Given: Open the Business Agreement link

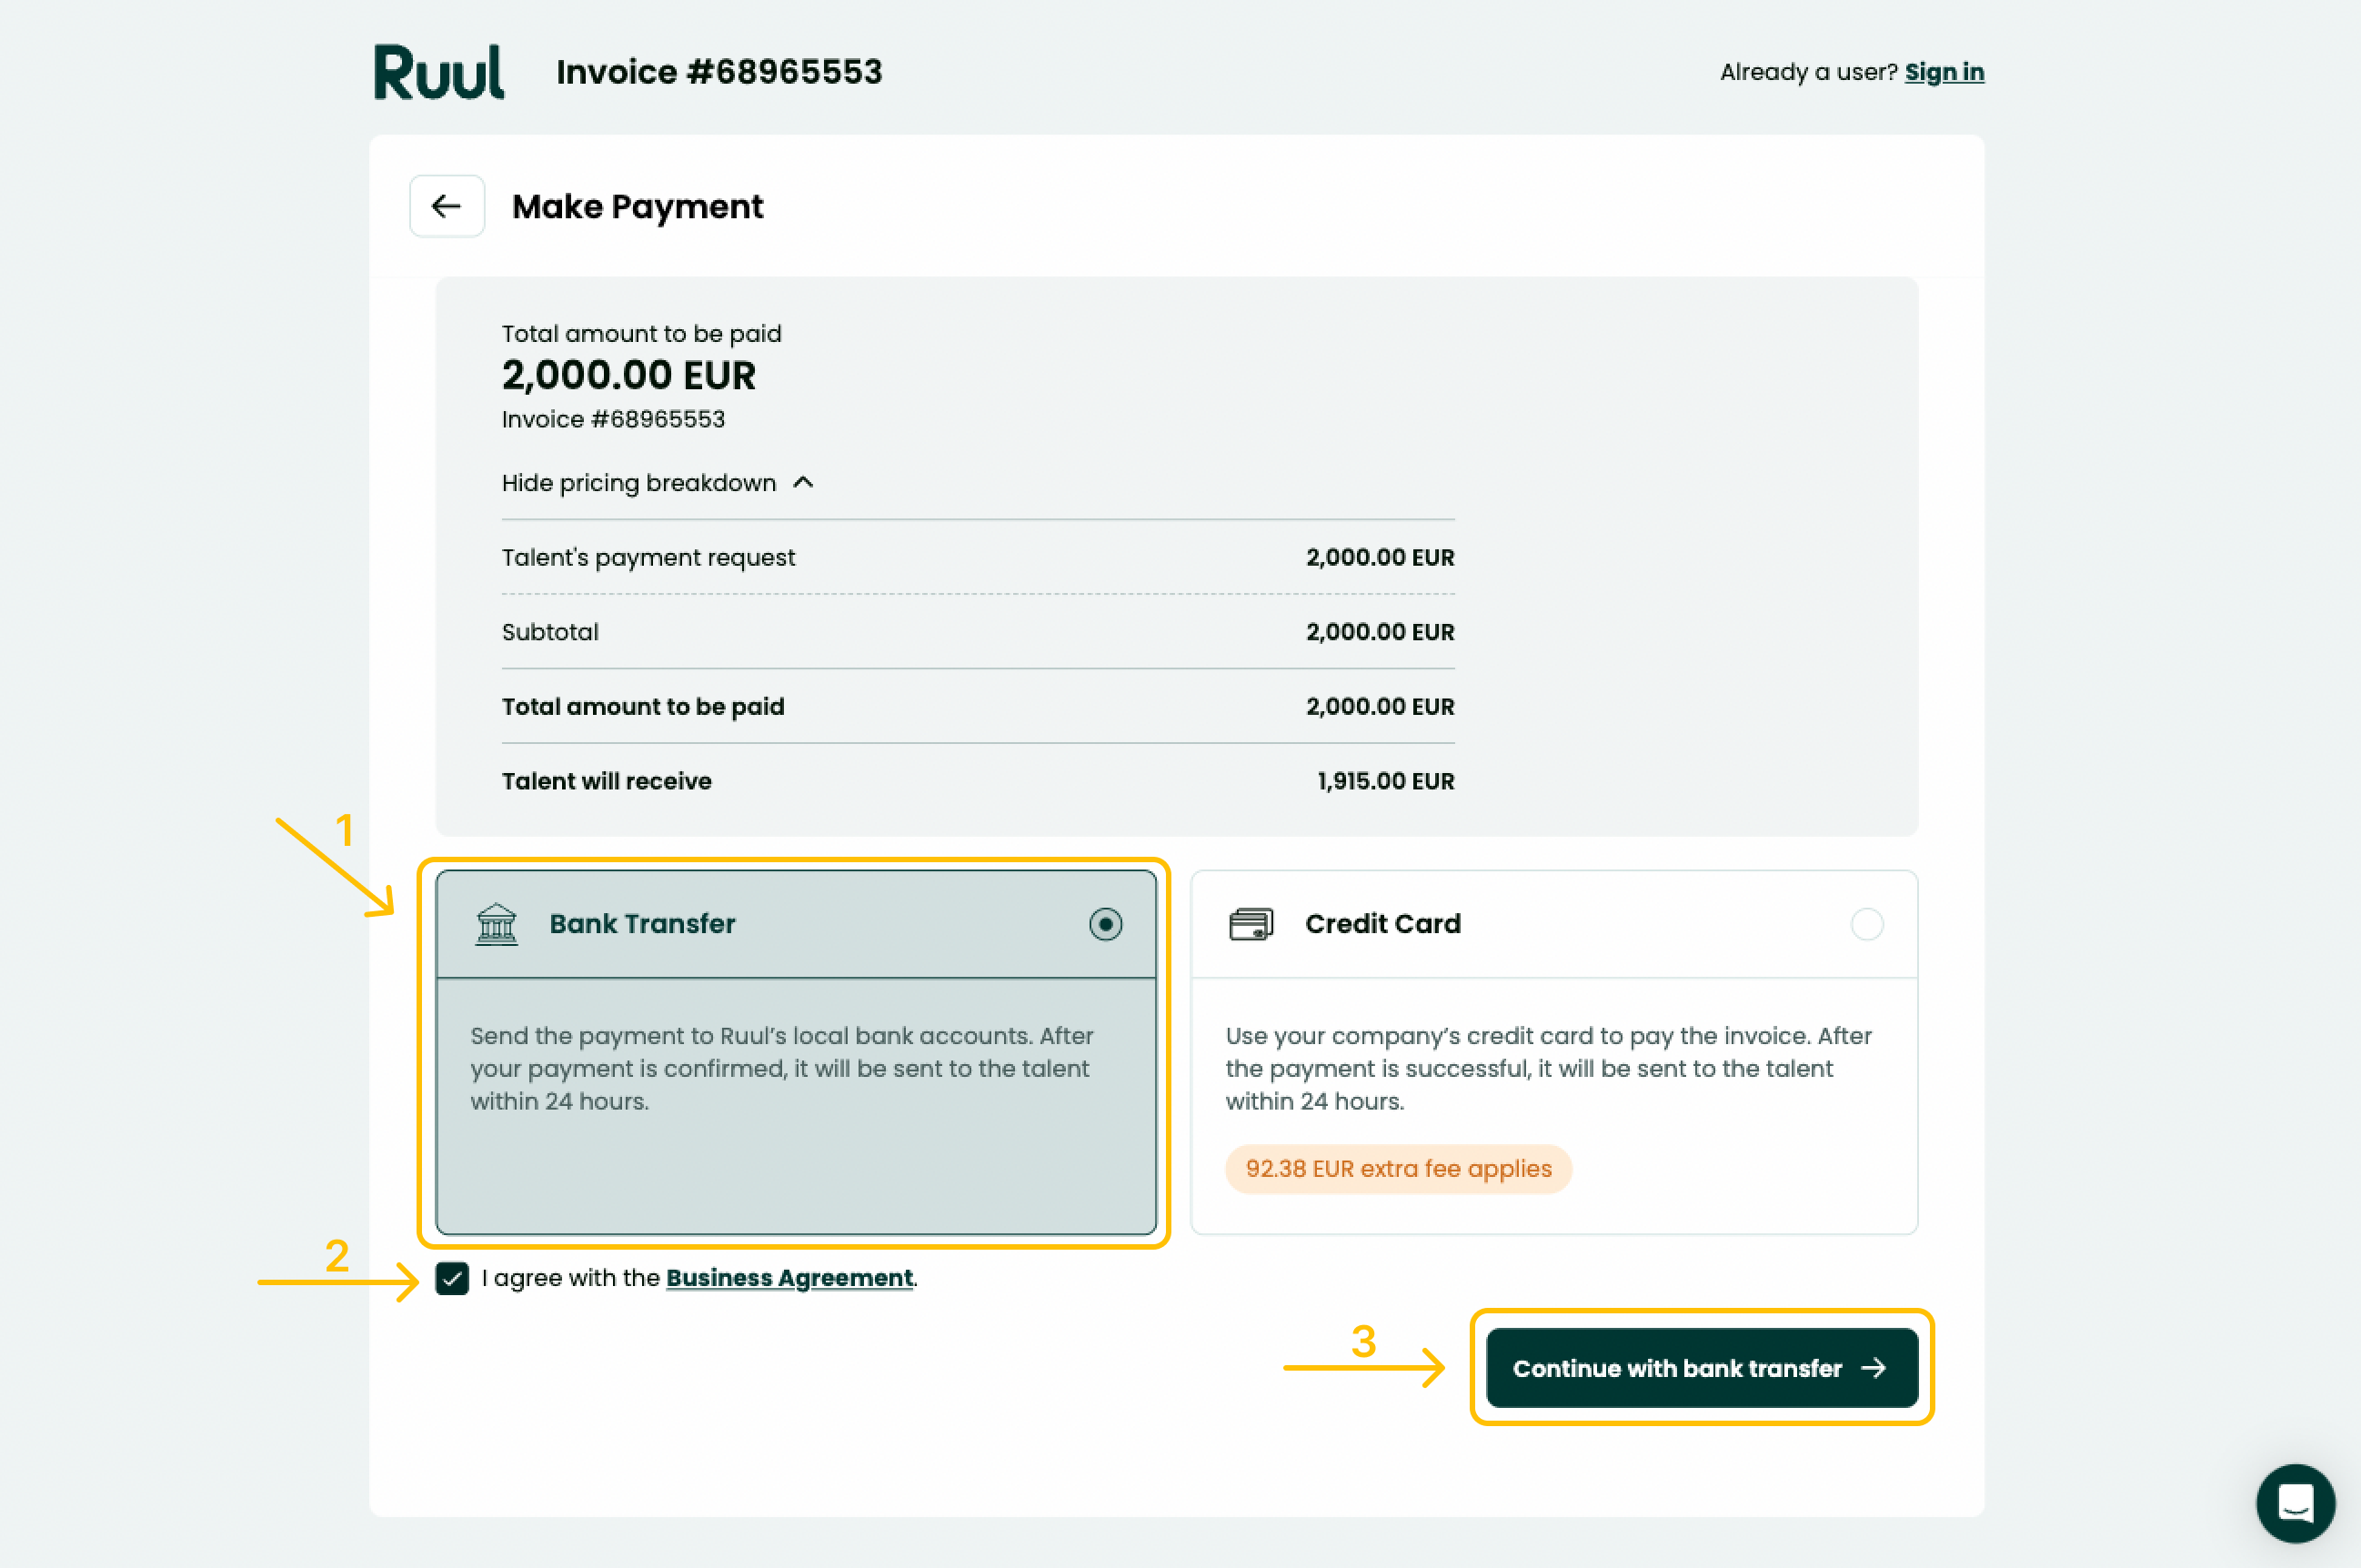Looking at the screenshot, I should pyautogui.click(x=789, y=1278).
